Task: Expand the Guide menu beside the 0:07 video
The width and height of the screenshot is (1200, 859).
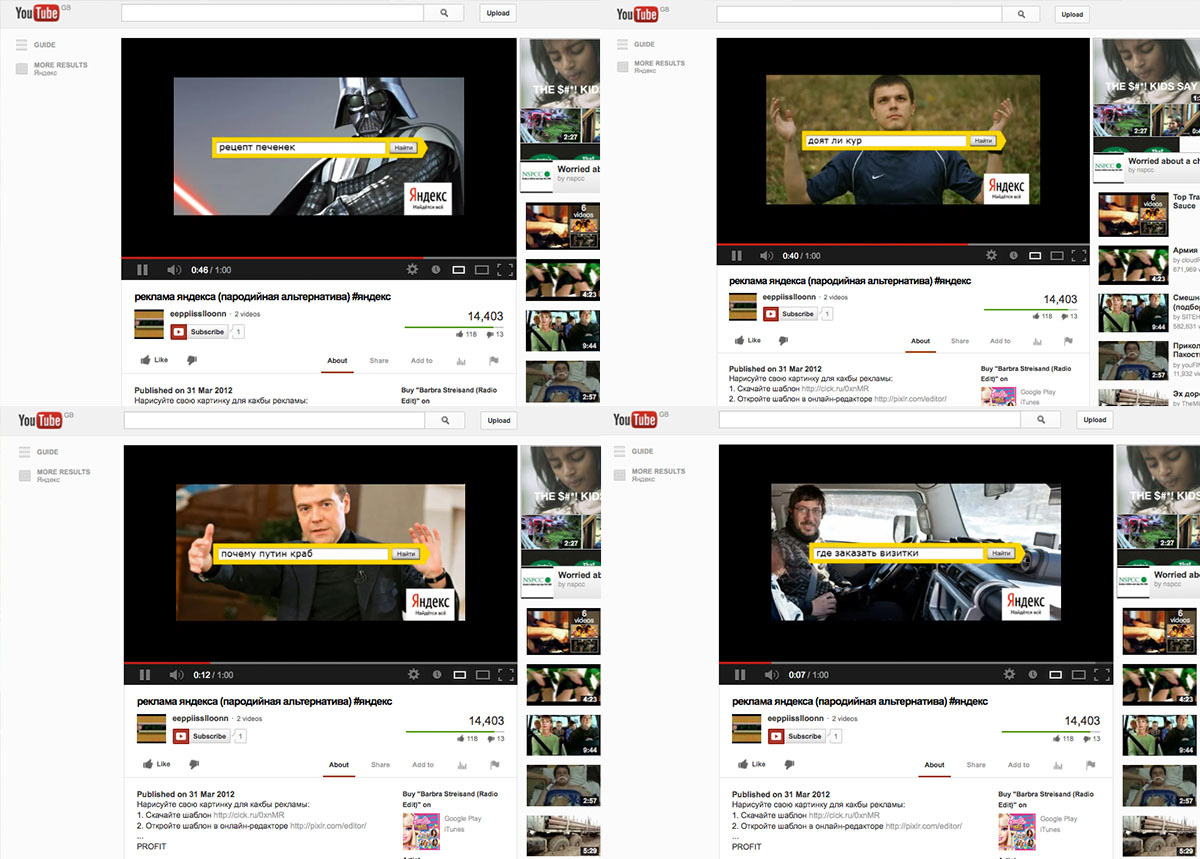Action: (x=642, y=451)
